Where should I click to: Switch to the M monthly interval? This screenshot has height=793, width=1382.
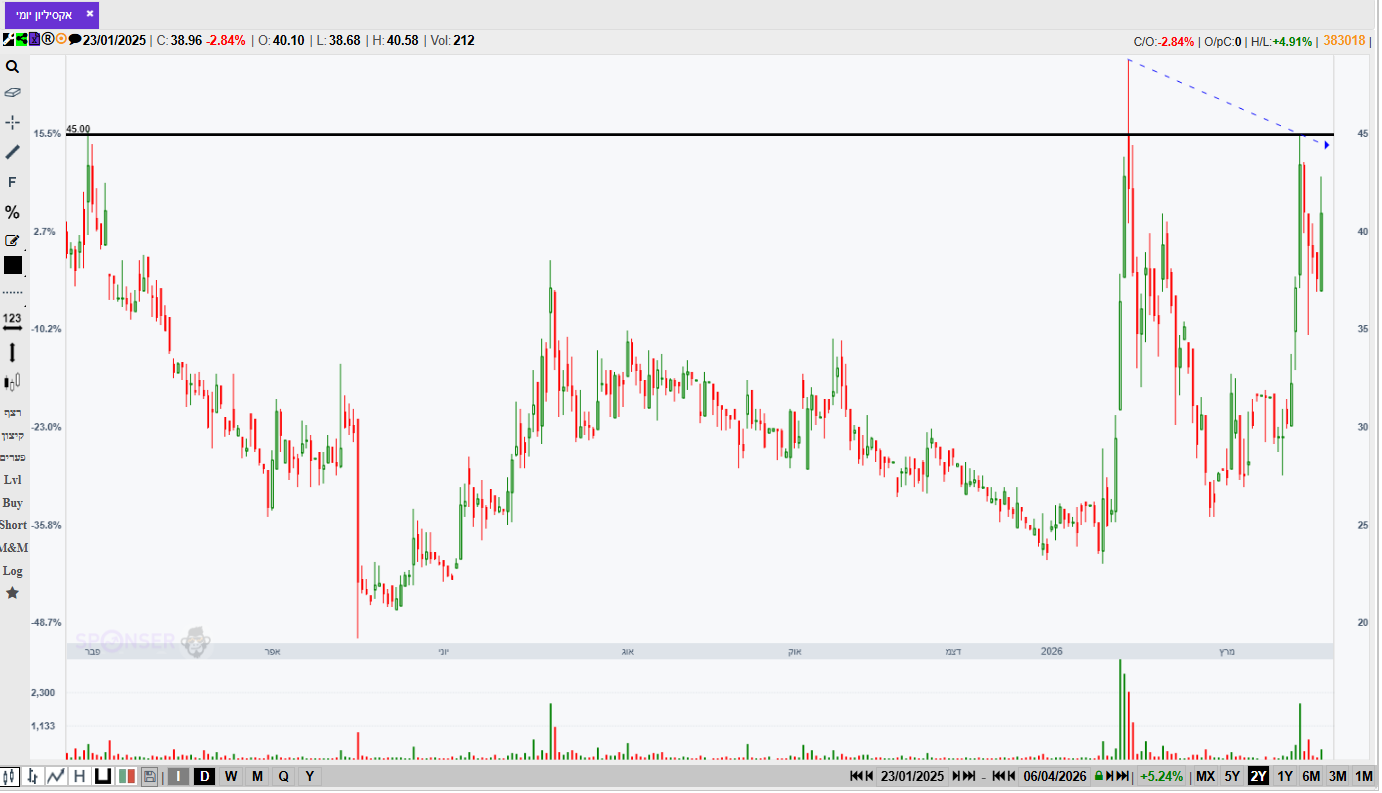click(x=257, y=776)
